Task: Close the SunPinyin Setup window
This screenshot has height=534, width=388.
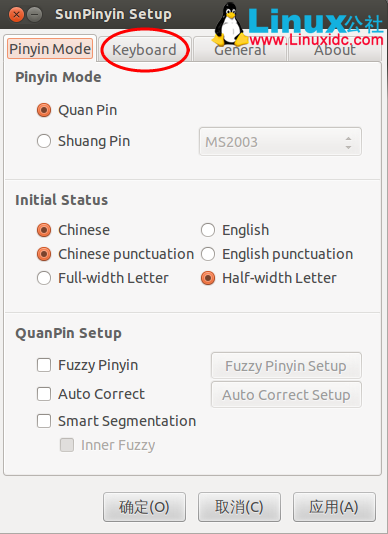Action: pyautogui.click(x=16, y=15)
